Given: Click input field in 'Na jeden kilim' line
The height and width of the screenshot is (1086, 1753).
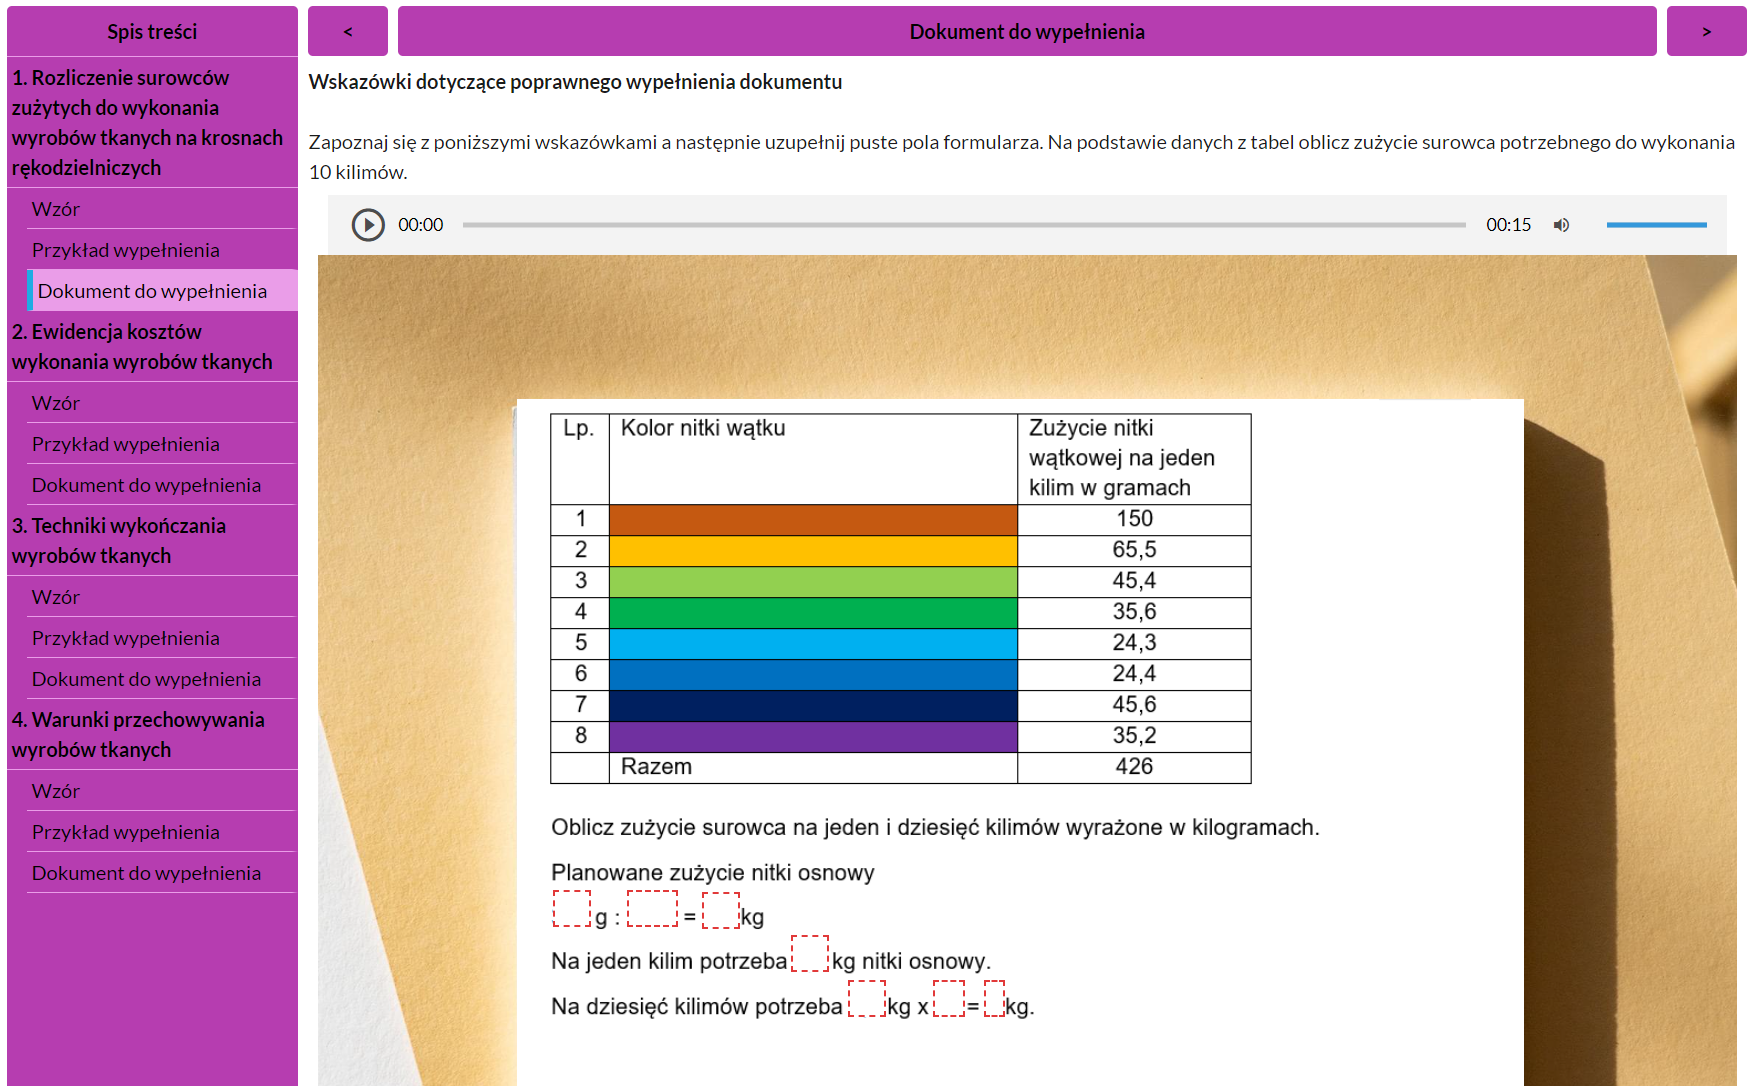Looking at the screenshot, I should pos(810,953).
